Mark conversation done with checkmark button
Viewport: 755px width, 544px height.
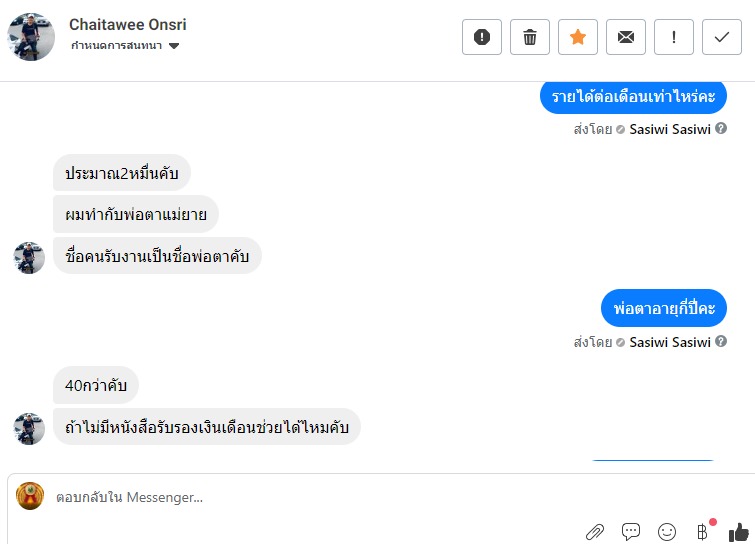coord(722,37)
